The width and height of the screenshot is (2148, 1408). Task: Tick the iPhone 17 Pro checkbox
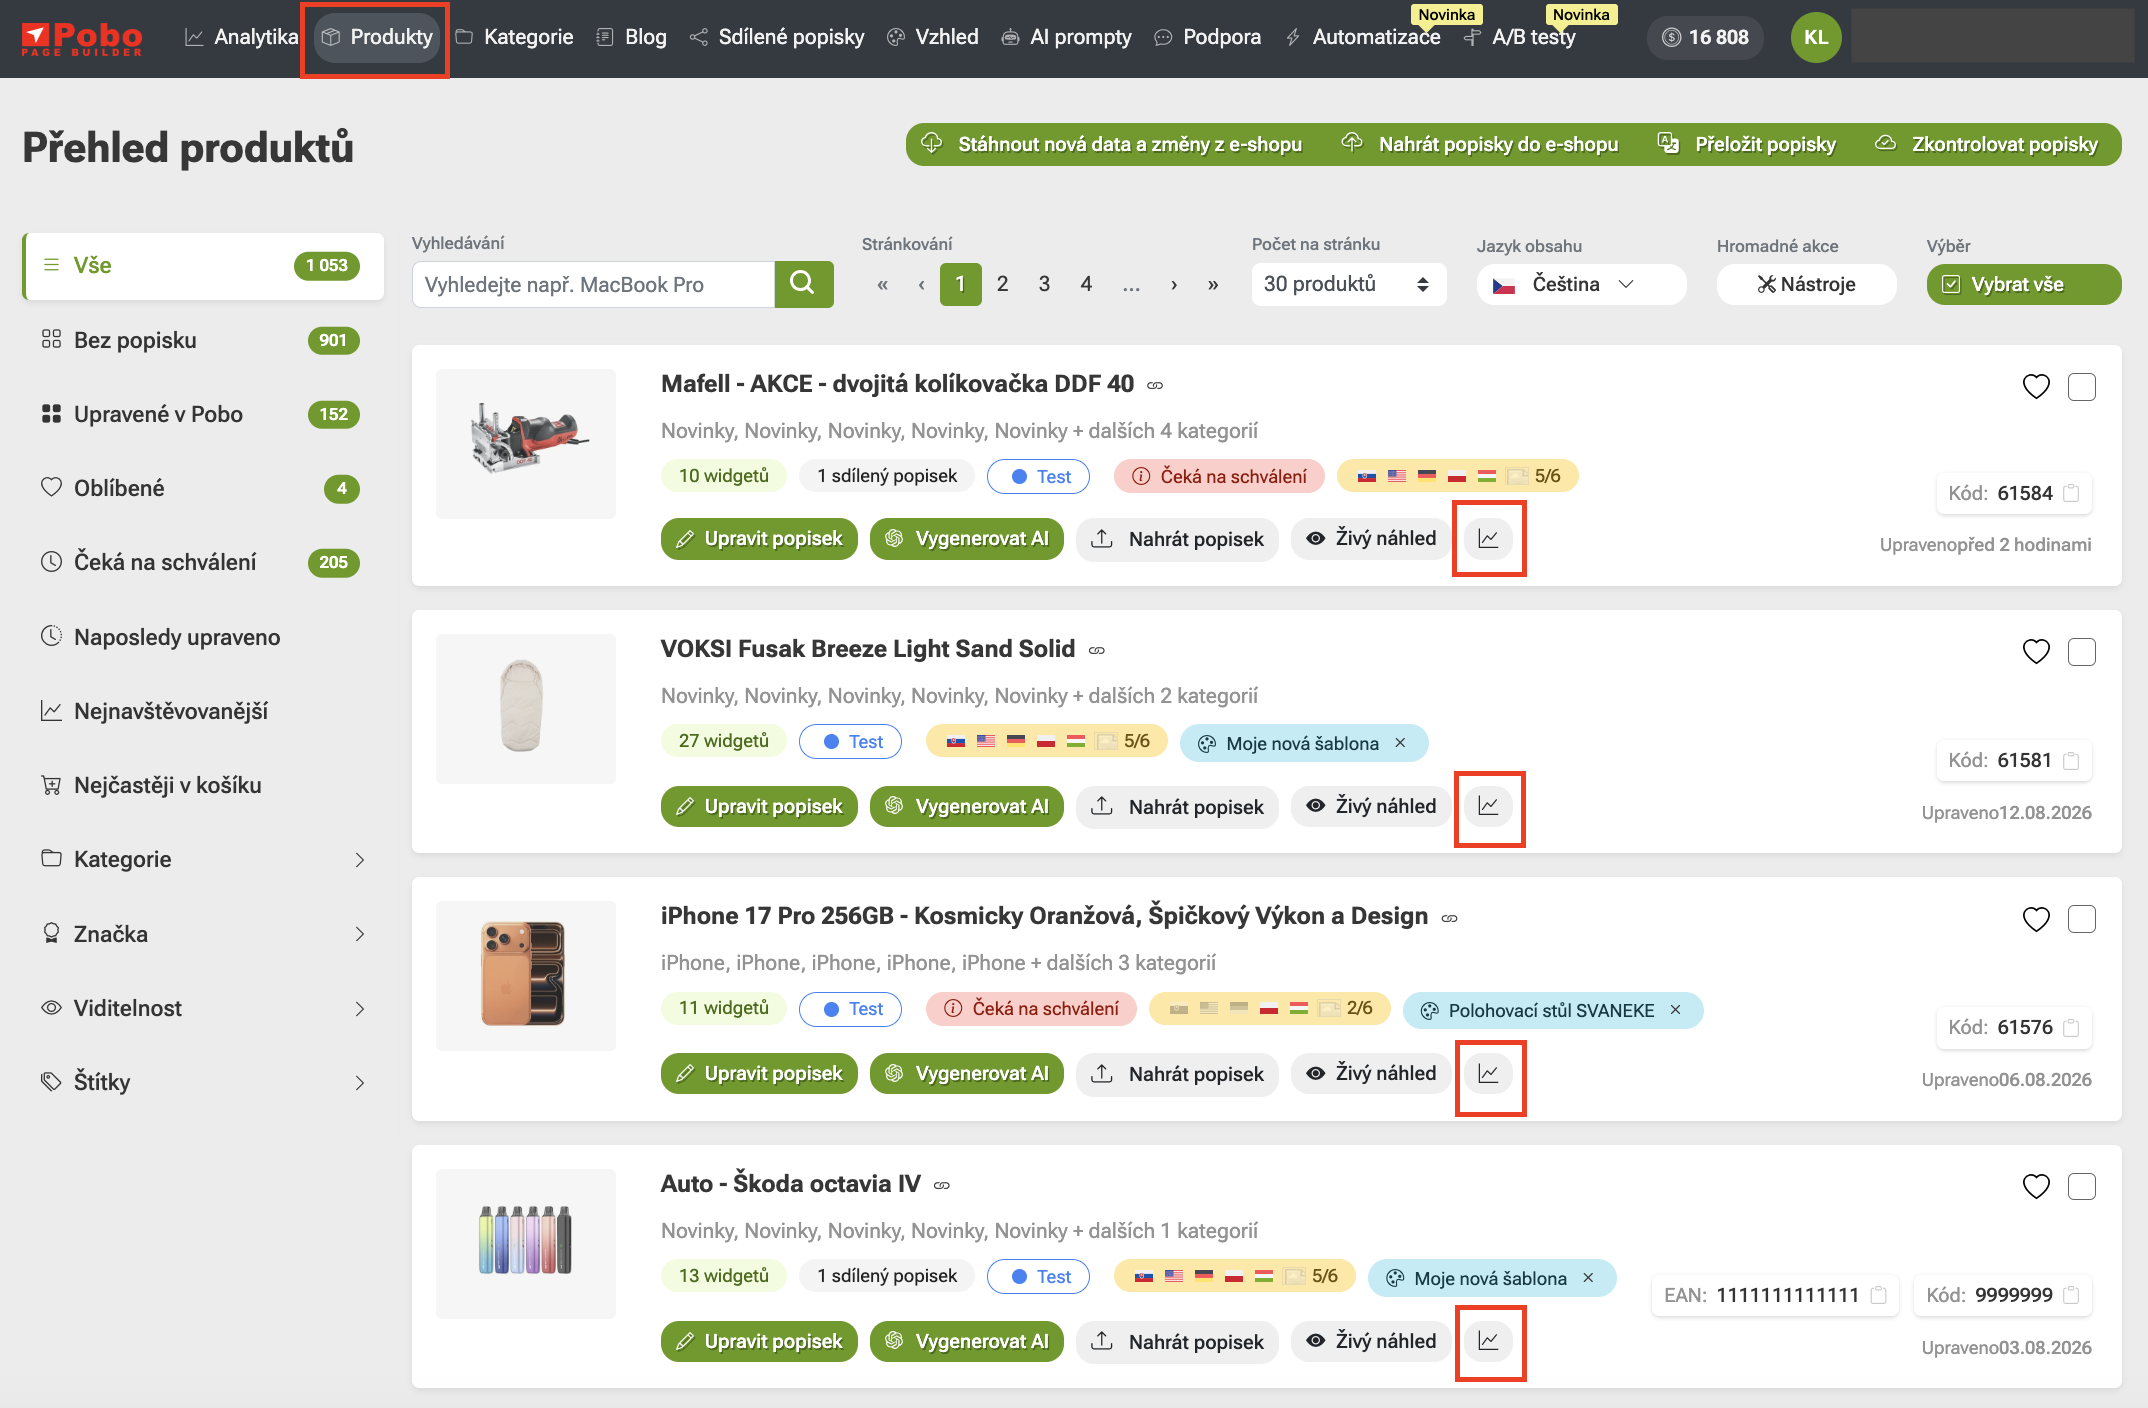pos(2082,919)
